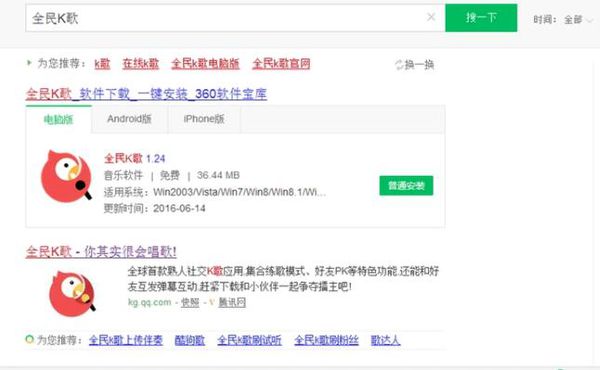The height and width of the screenshot is (370, 600).
Task: Open the recommended k歌 link
Action: (102, 64)
